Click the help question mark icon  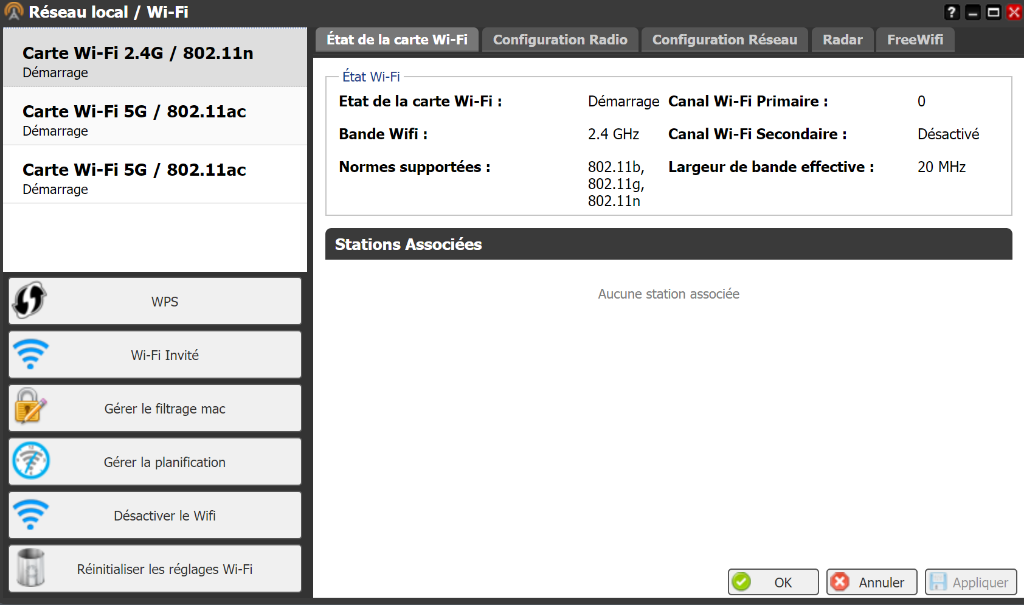click(x=951, y=12)
